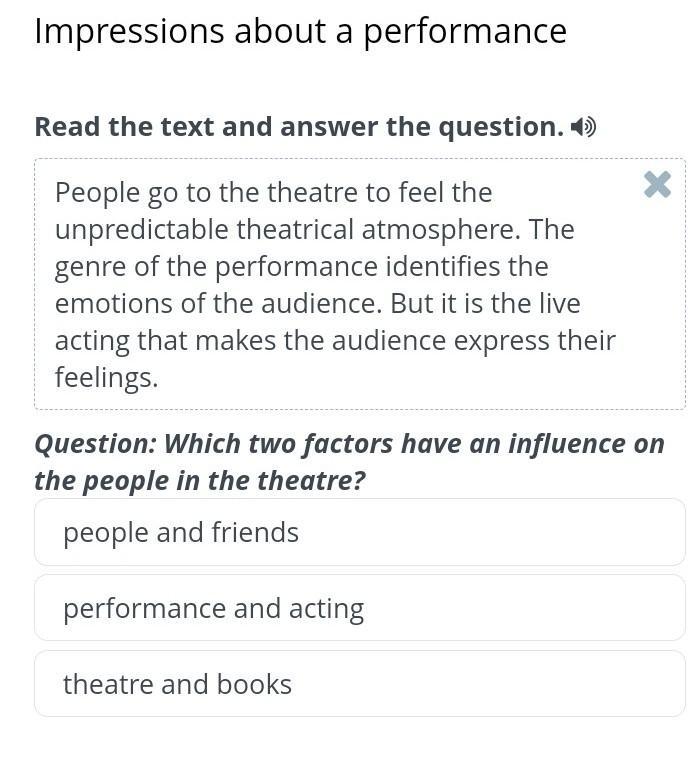698x757 pixels.
Task: Click the word "friends" in the first answer
Action: 254,532
